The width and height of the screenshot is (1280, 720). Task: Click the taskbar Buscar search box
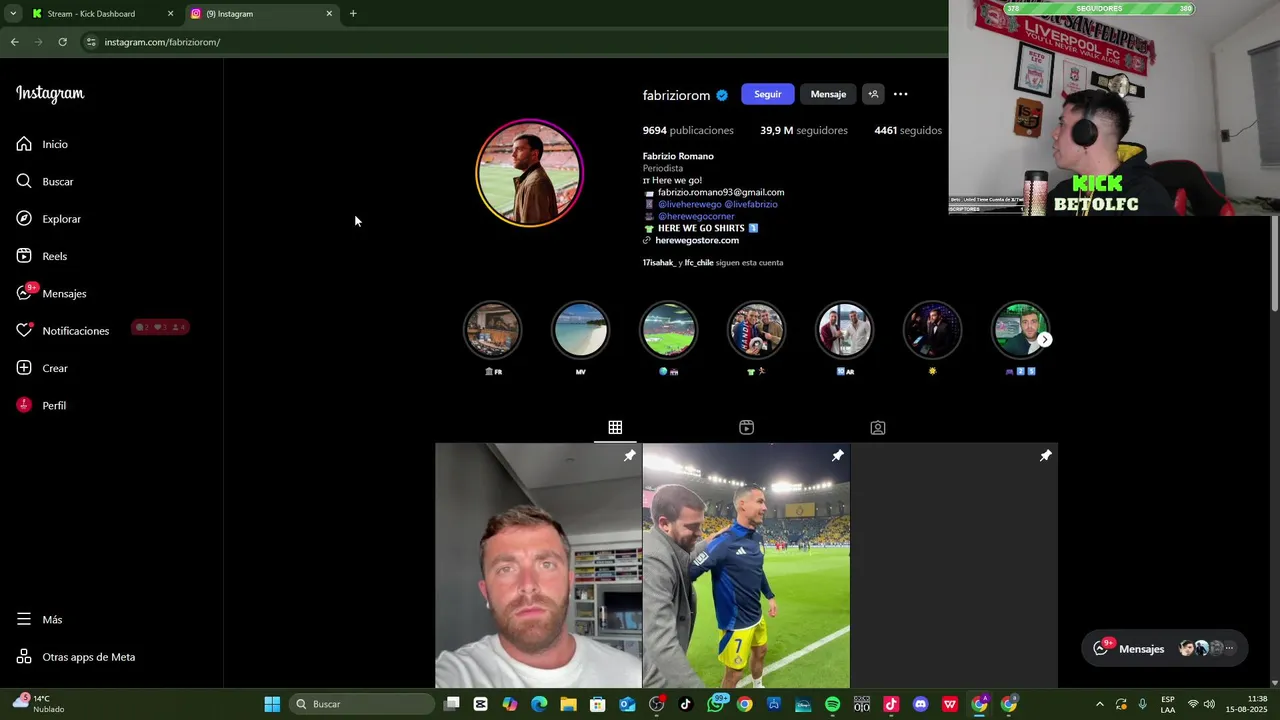(364, 704)
